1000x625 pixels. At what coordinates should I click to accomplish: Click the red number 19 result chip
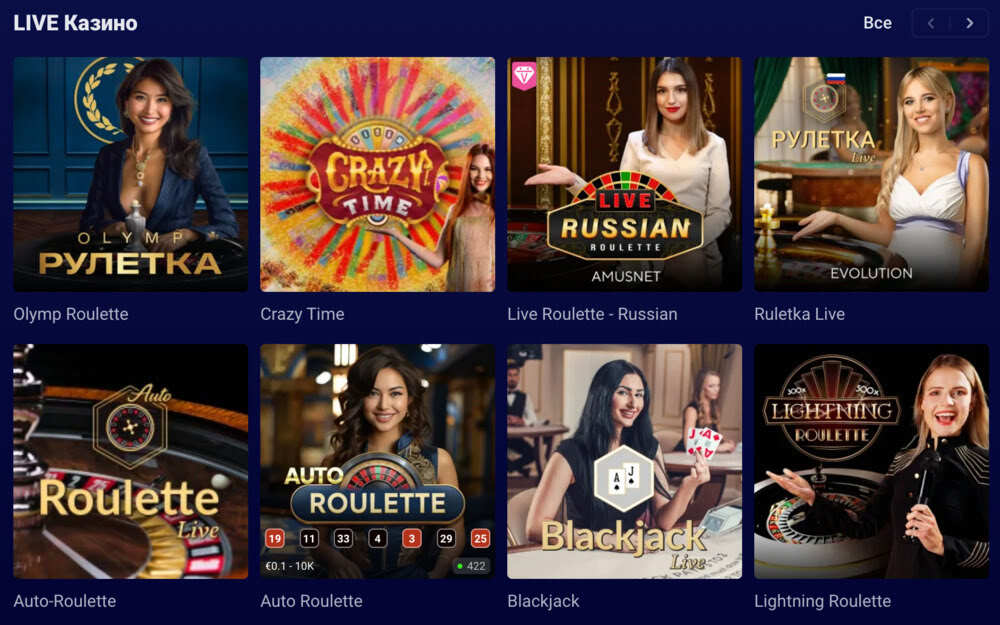[275, 539]
